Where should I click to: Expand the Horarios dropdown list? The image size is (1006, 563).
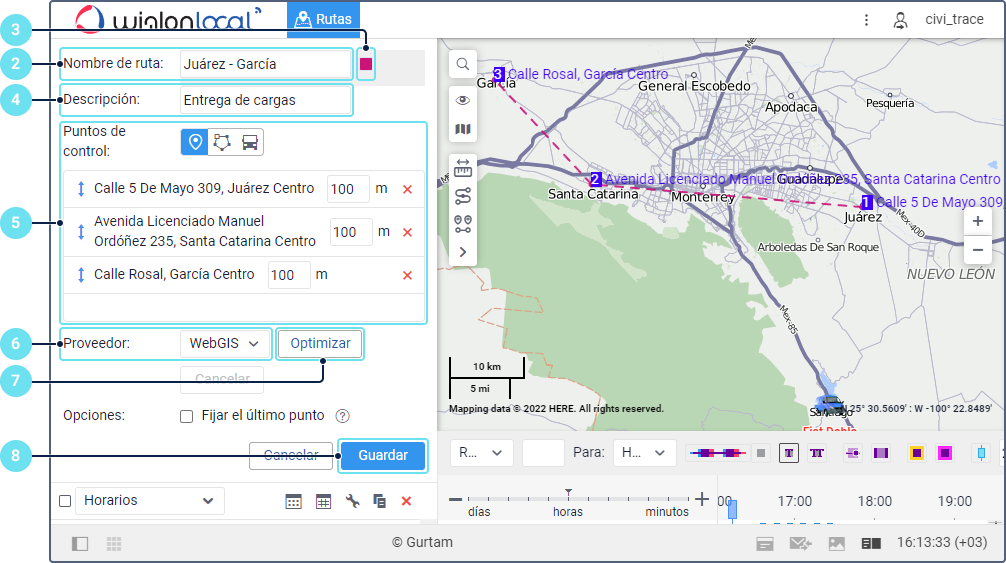150,501
